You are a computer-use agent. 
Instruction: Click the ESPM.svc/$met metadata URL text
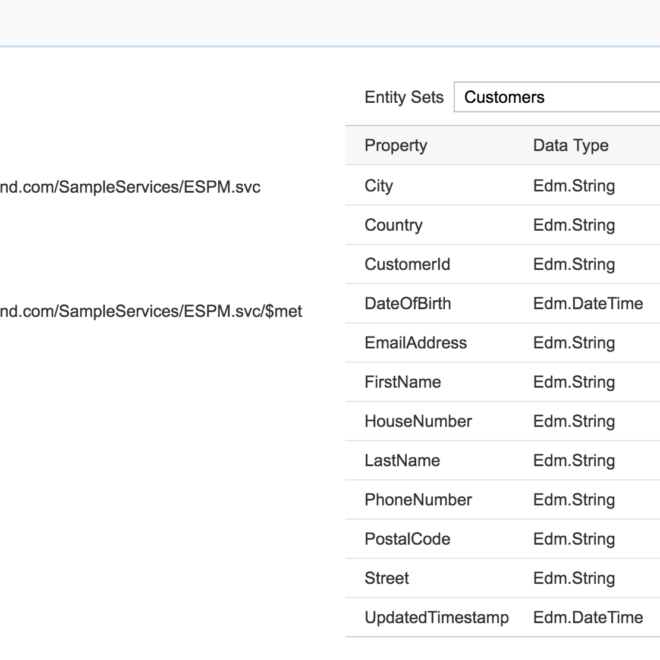[x=151, y=311]
